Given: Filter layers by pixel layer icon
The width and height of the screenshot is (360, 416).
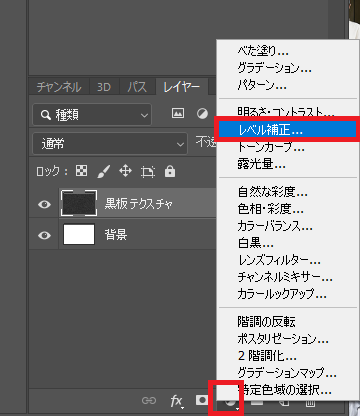Looking at the screenshot, I should tap(178, 113).
